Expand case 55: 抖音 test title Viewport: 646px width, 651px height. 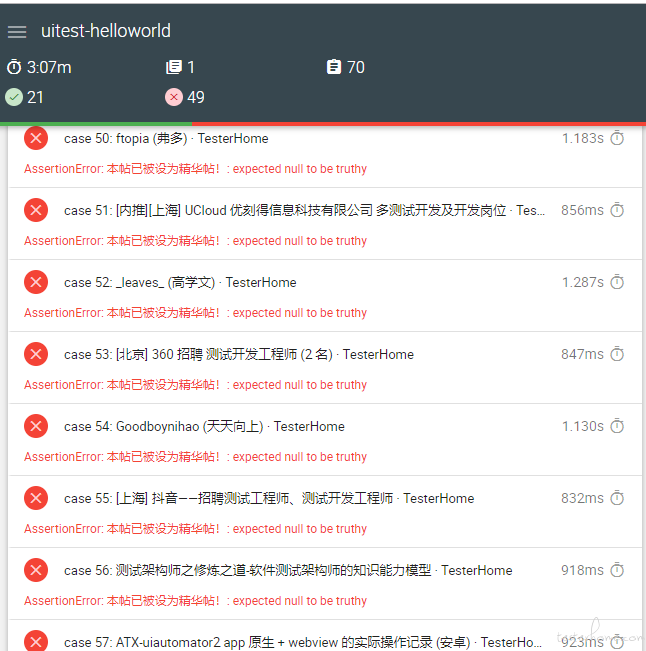(269, 498)
